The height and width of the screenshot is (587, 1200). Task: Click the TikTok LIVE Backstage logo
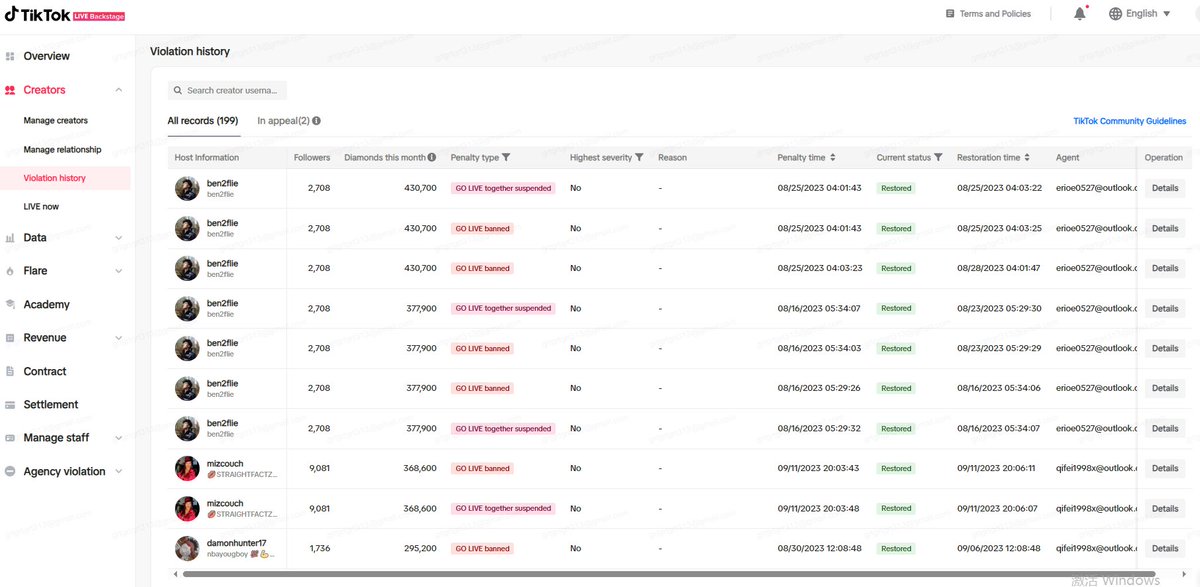pos(65,14)
